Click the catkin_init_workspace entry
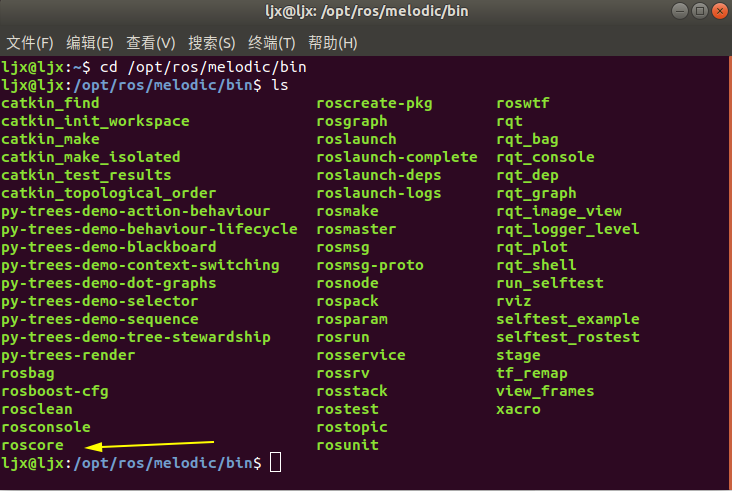The height and width of the screenshot is (491, 732). coord(95,121)
